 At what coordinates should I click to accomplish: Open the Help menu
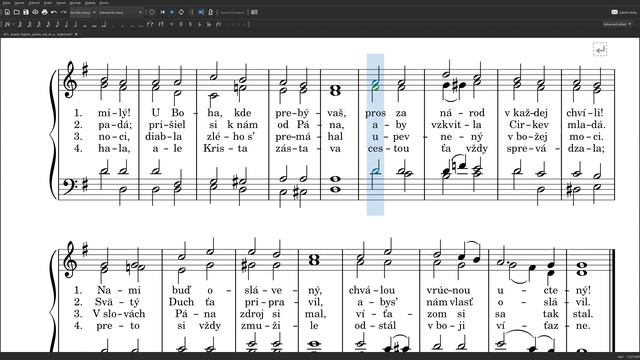104,3
